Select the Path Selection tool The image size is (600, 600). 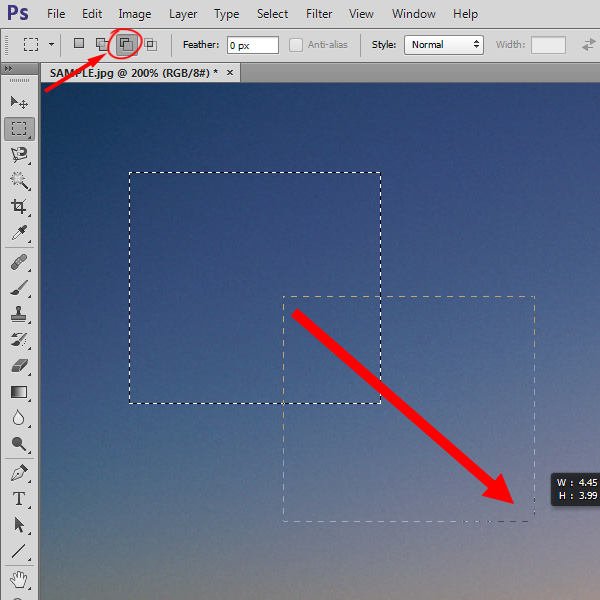click(x=19, y=525)
